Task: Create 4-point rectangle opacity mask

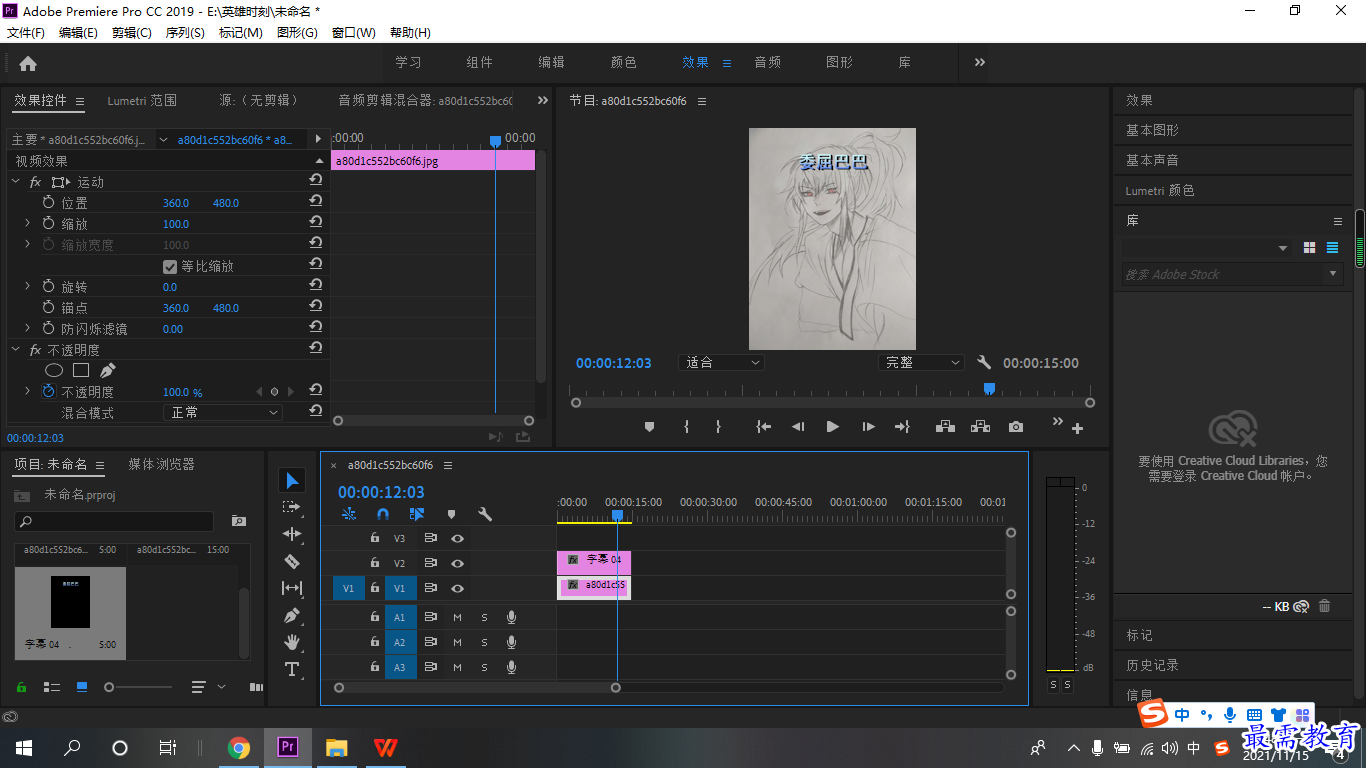Action: pos(81,370)
